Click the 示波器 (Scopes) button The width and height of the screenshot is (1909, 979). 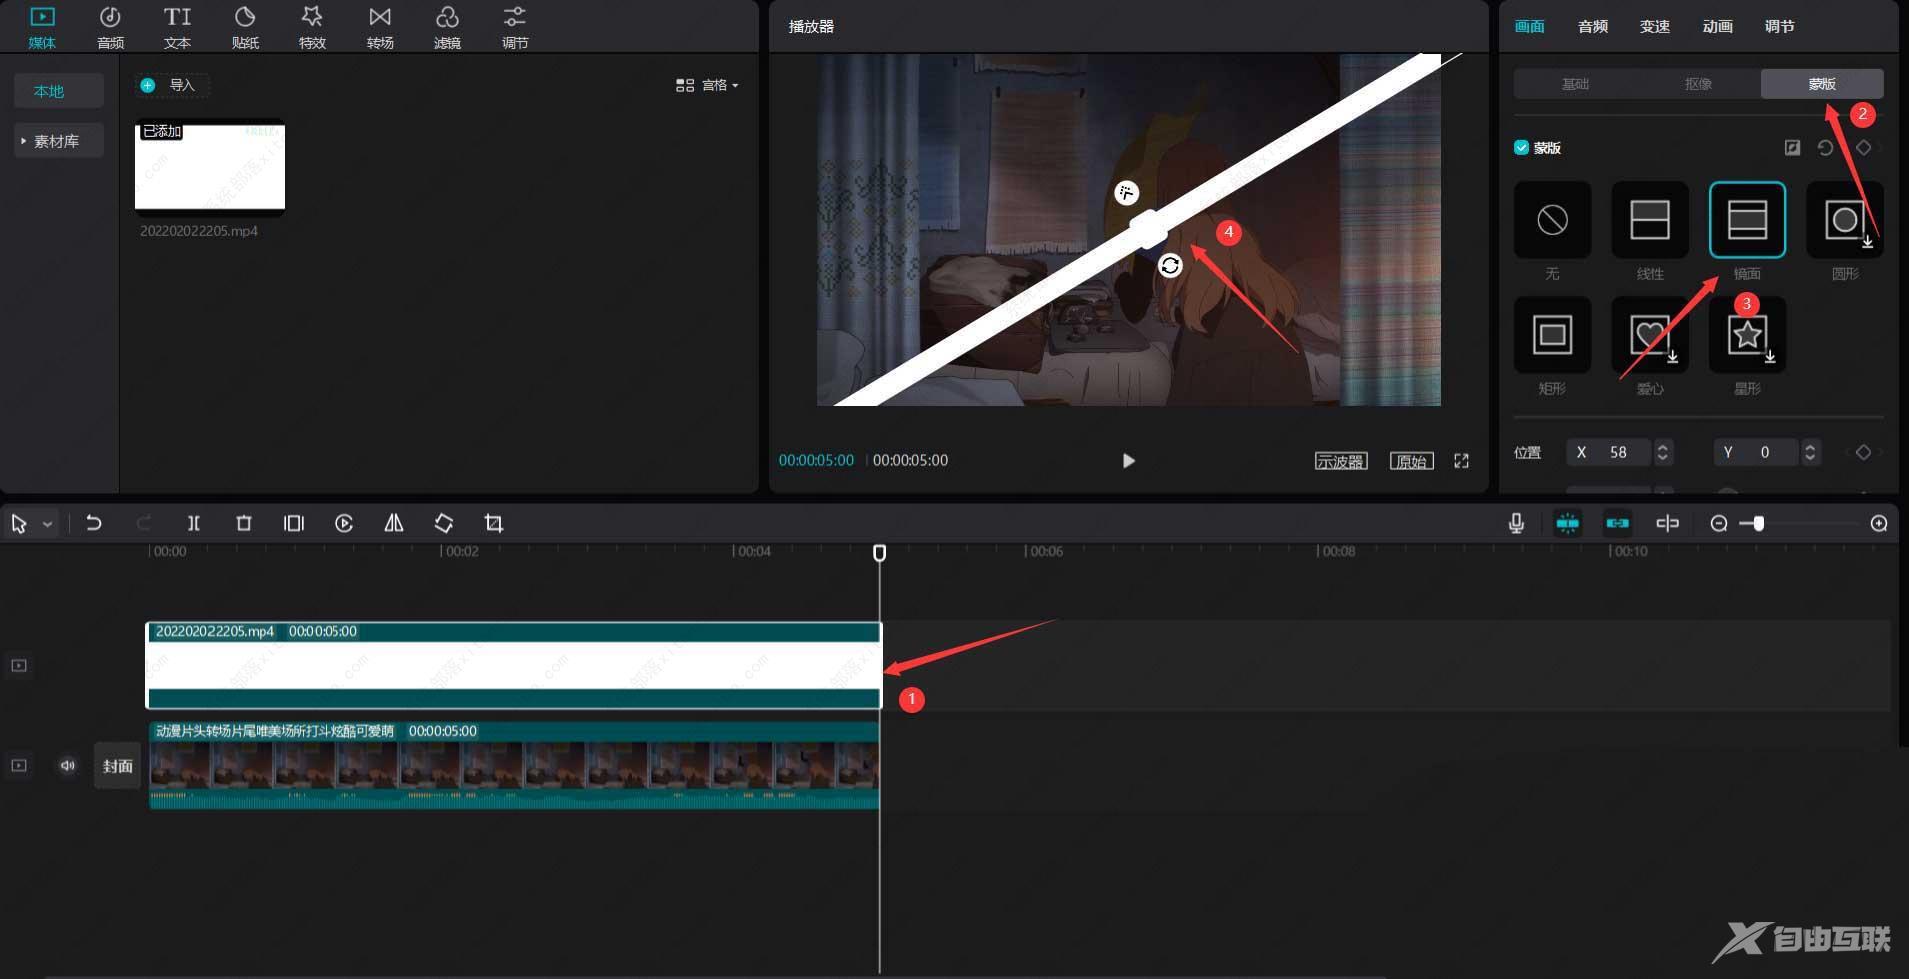(x=1341, y=461)
